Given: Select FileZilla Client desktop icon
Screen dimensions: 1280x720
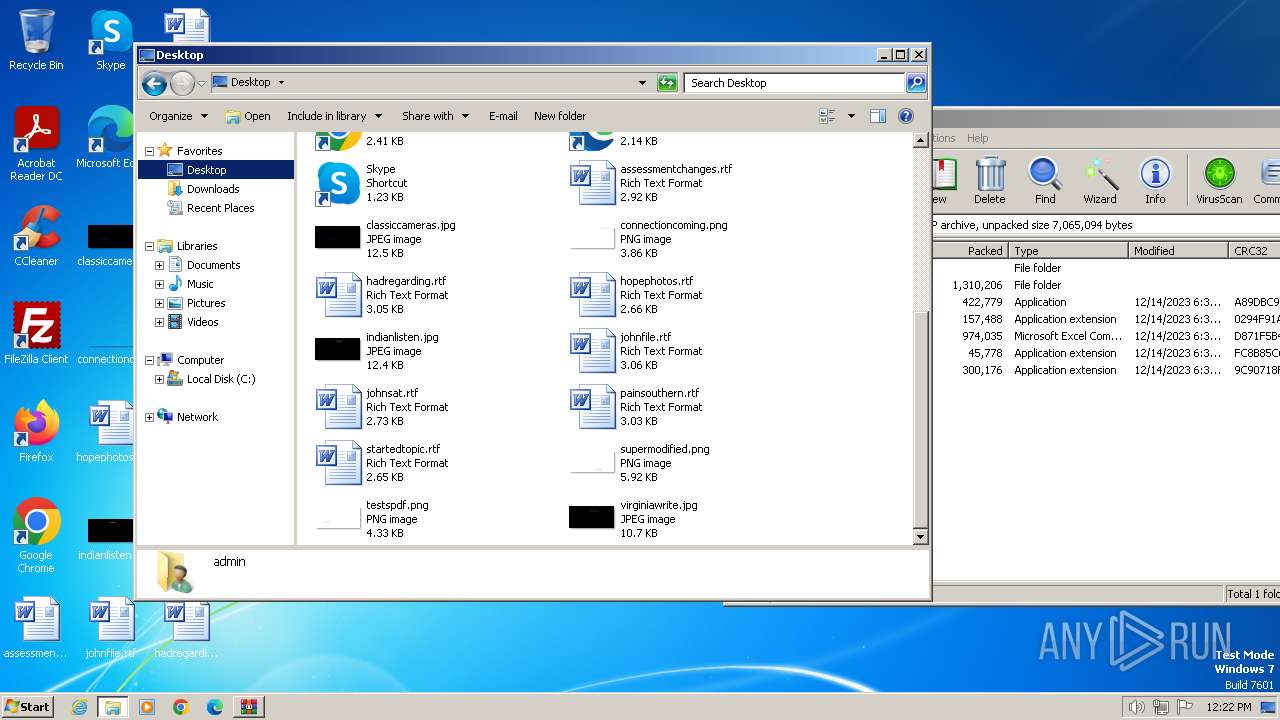Looking at the screenshot, I should (36, 333).
